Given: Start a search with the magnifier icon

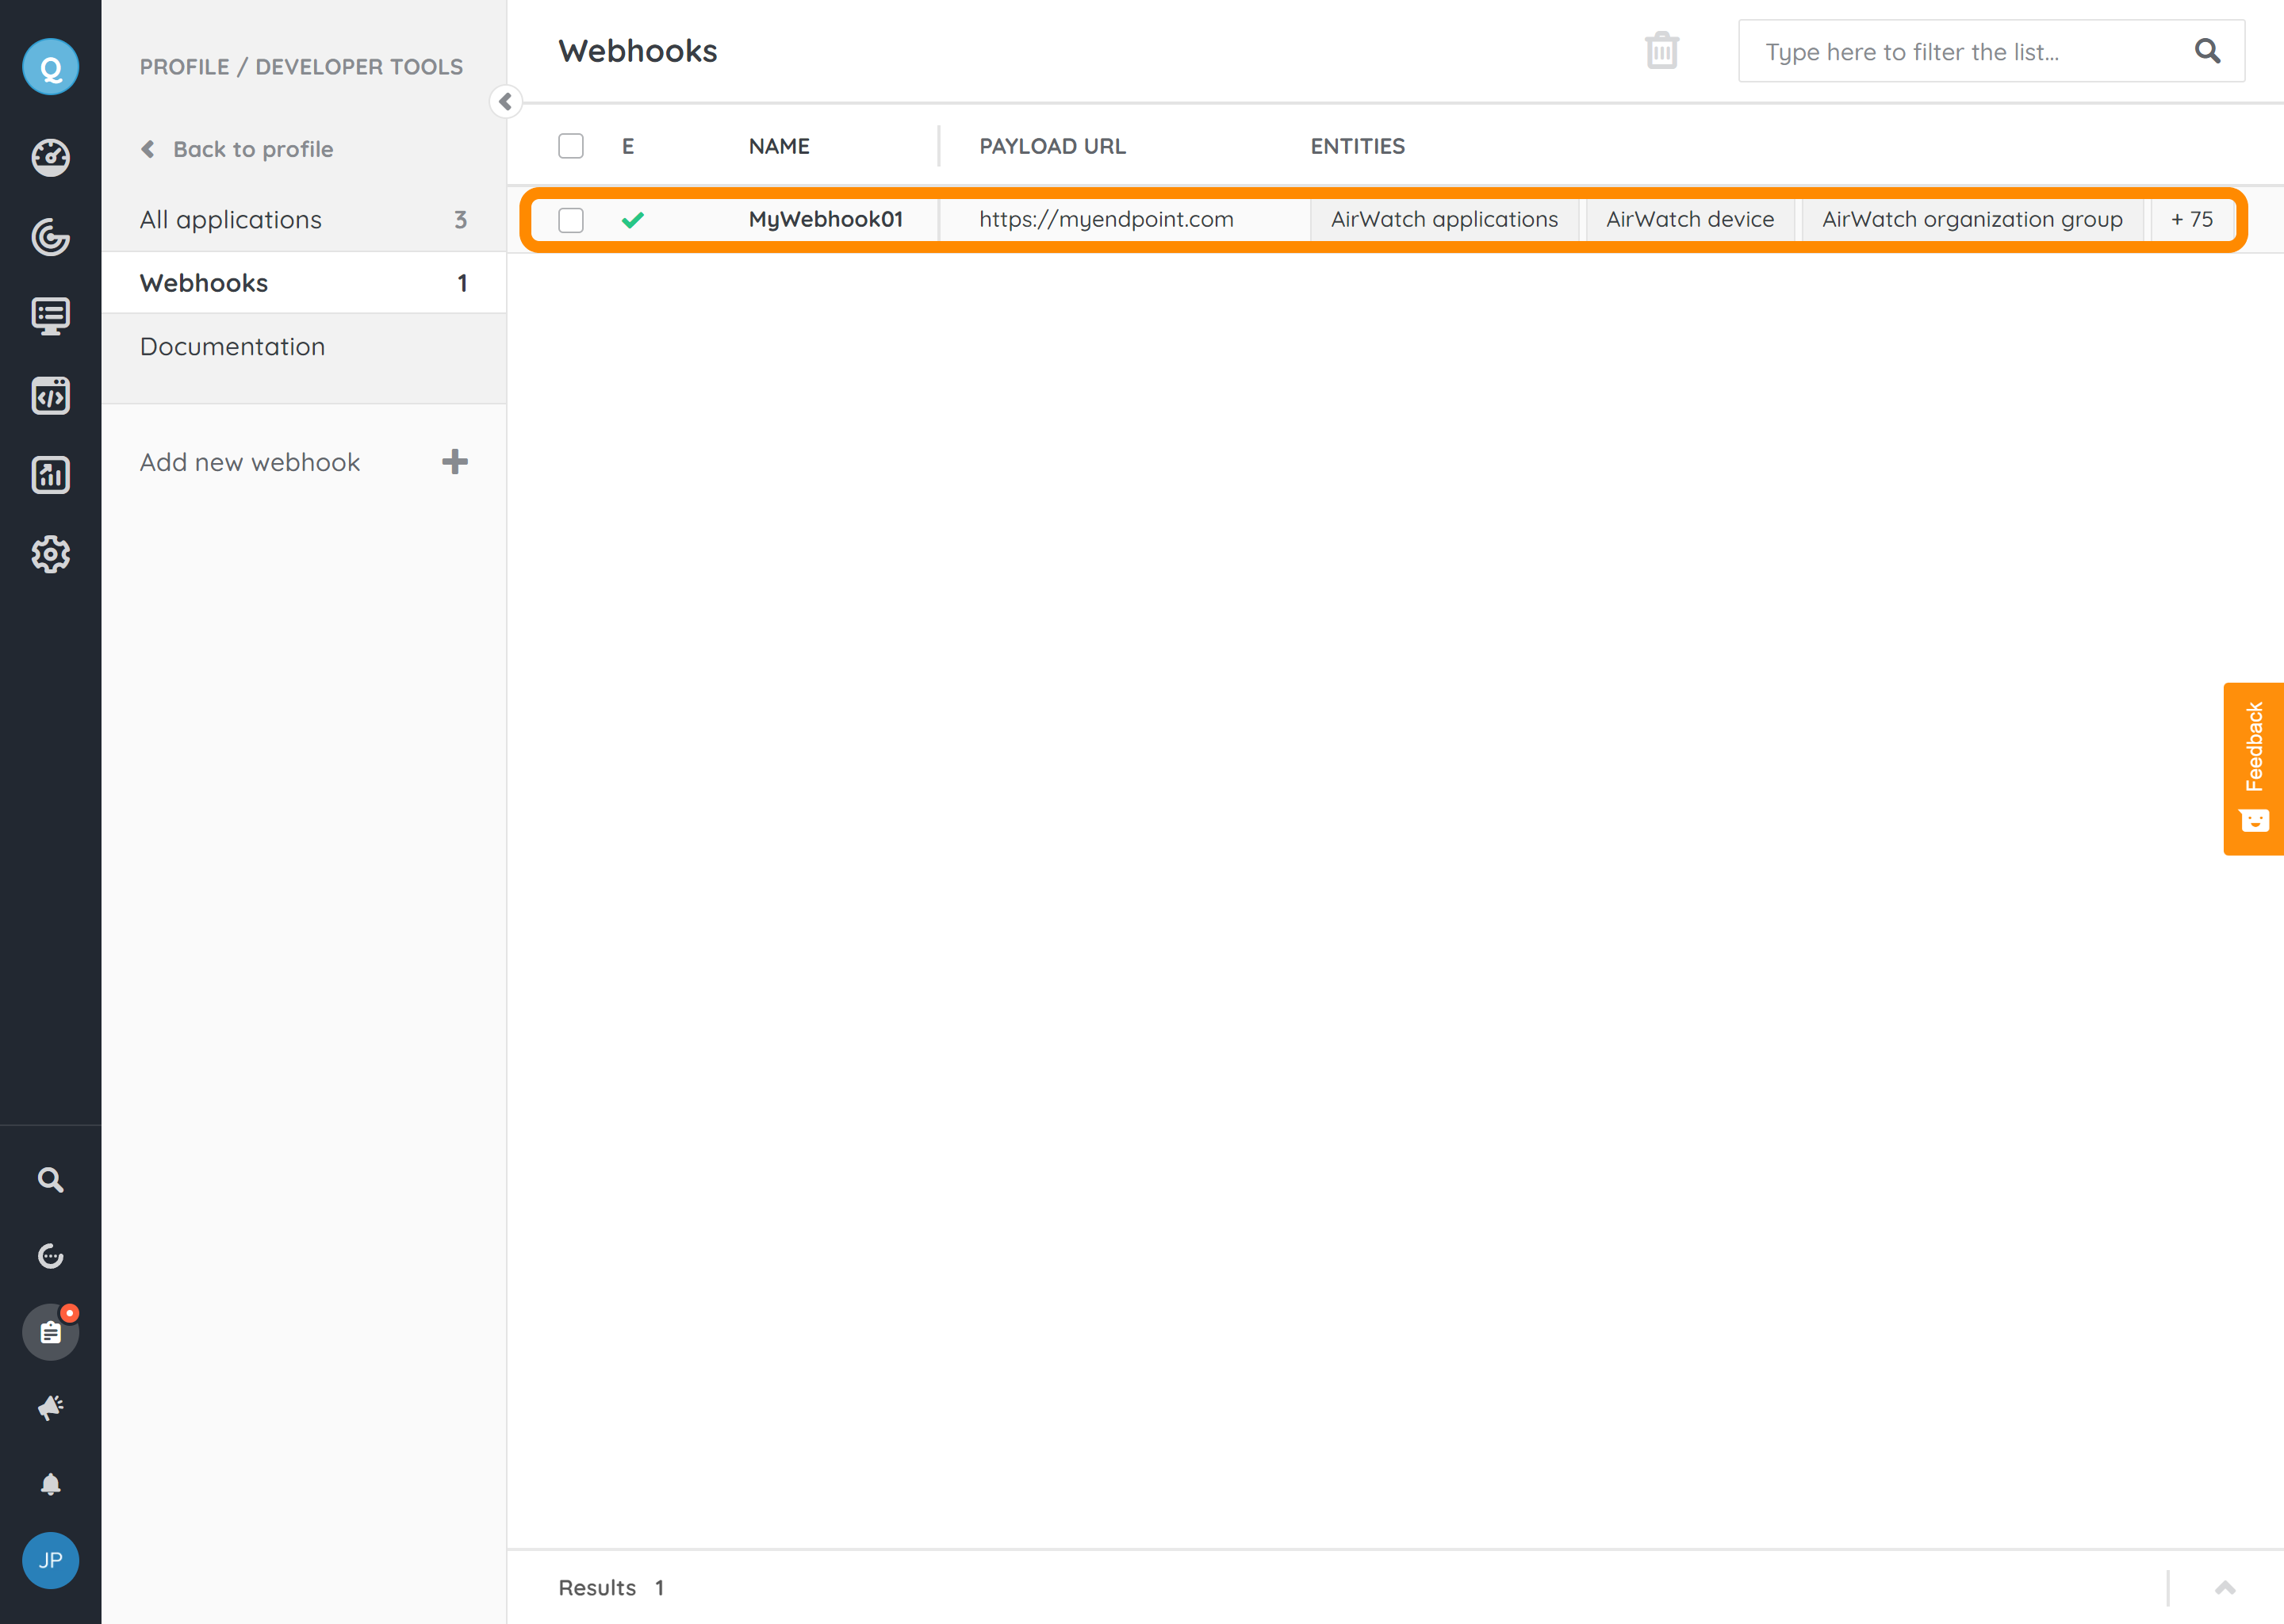Looking at the screenshot, I should [x=50, y=1179].
